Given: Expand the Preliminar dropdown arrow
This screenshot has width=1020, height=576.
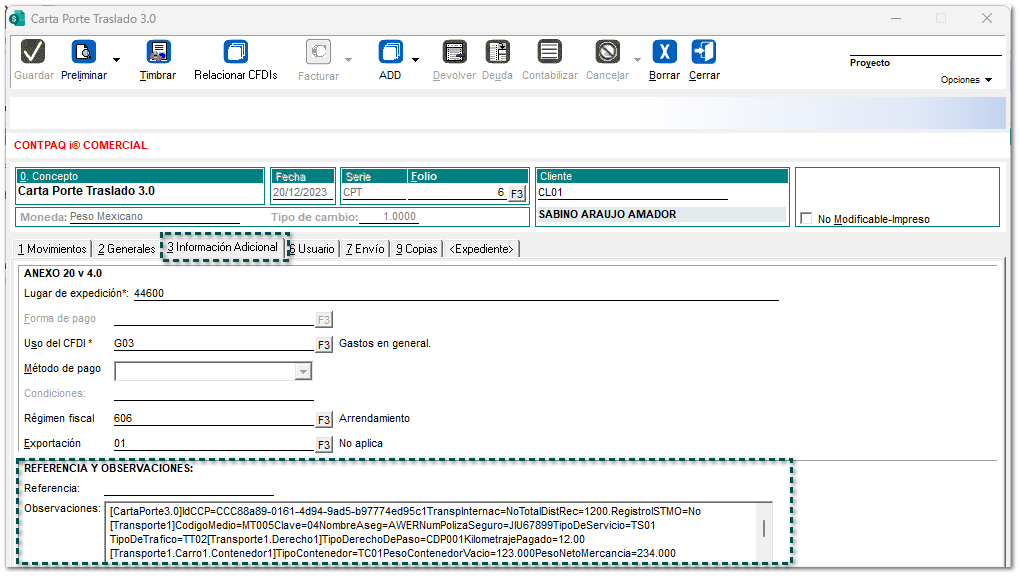Looking at the screenshot, I should (x=116, y=60).
